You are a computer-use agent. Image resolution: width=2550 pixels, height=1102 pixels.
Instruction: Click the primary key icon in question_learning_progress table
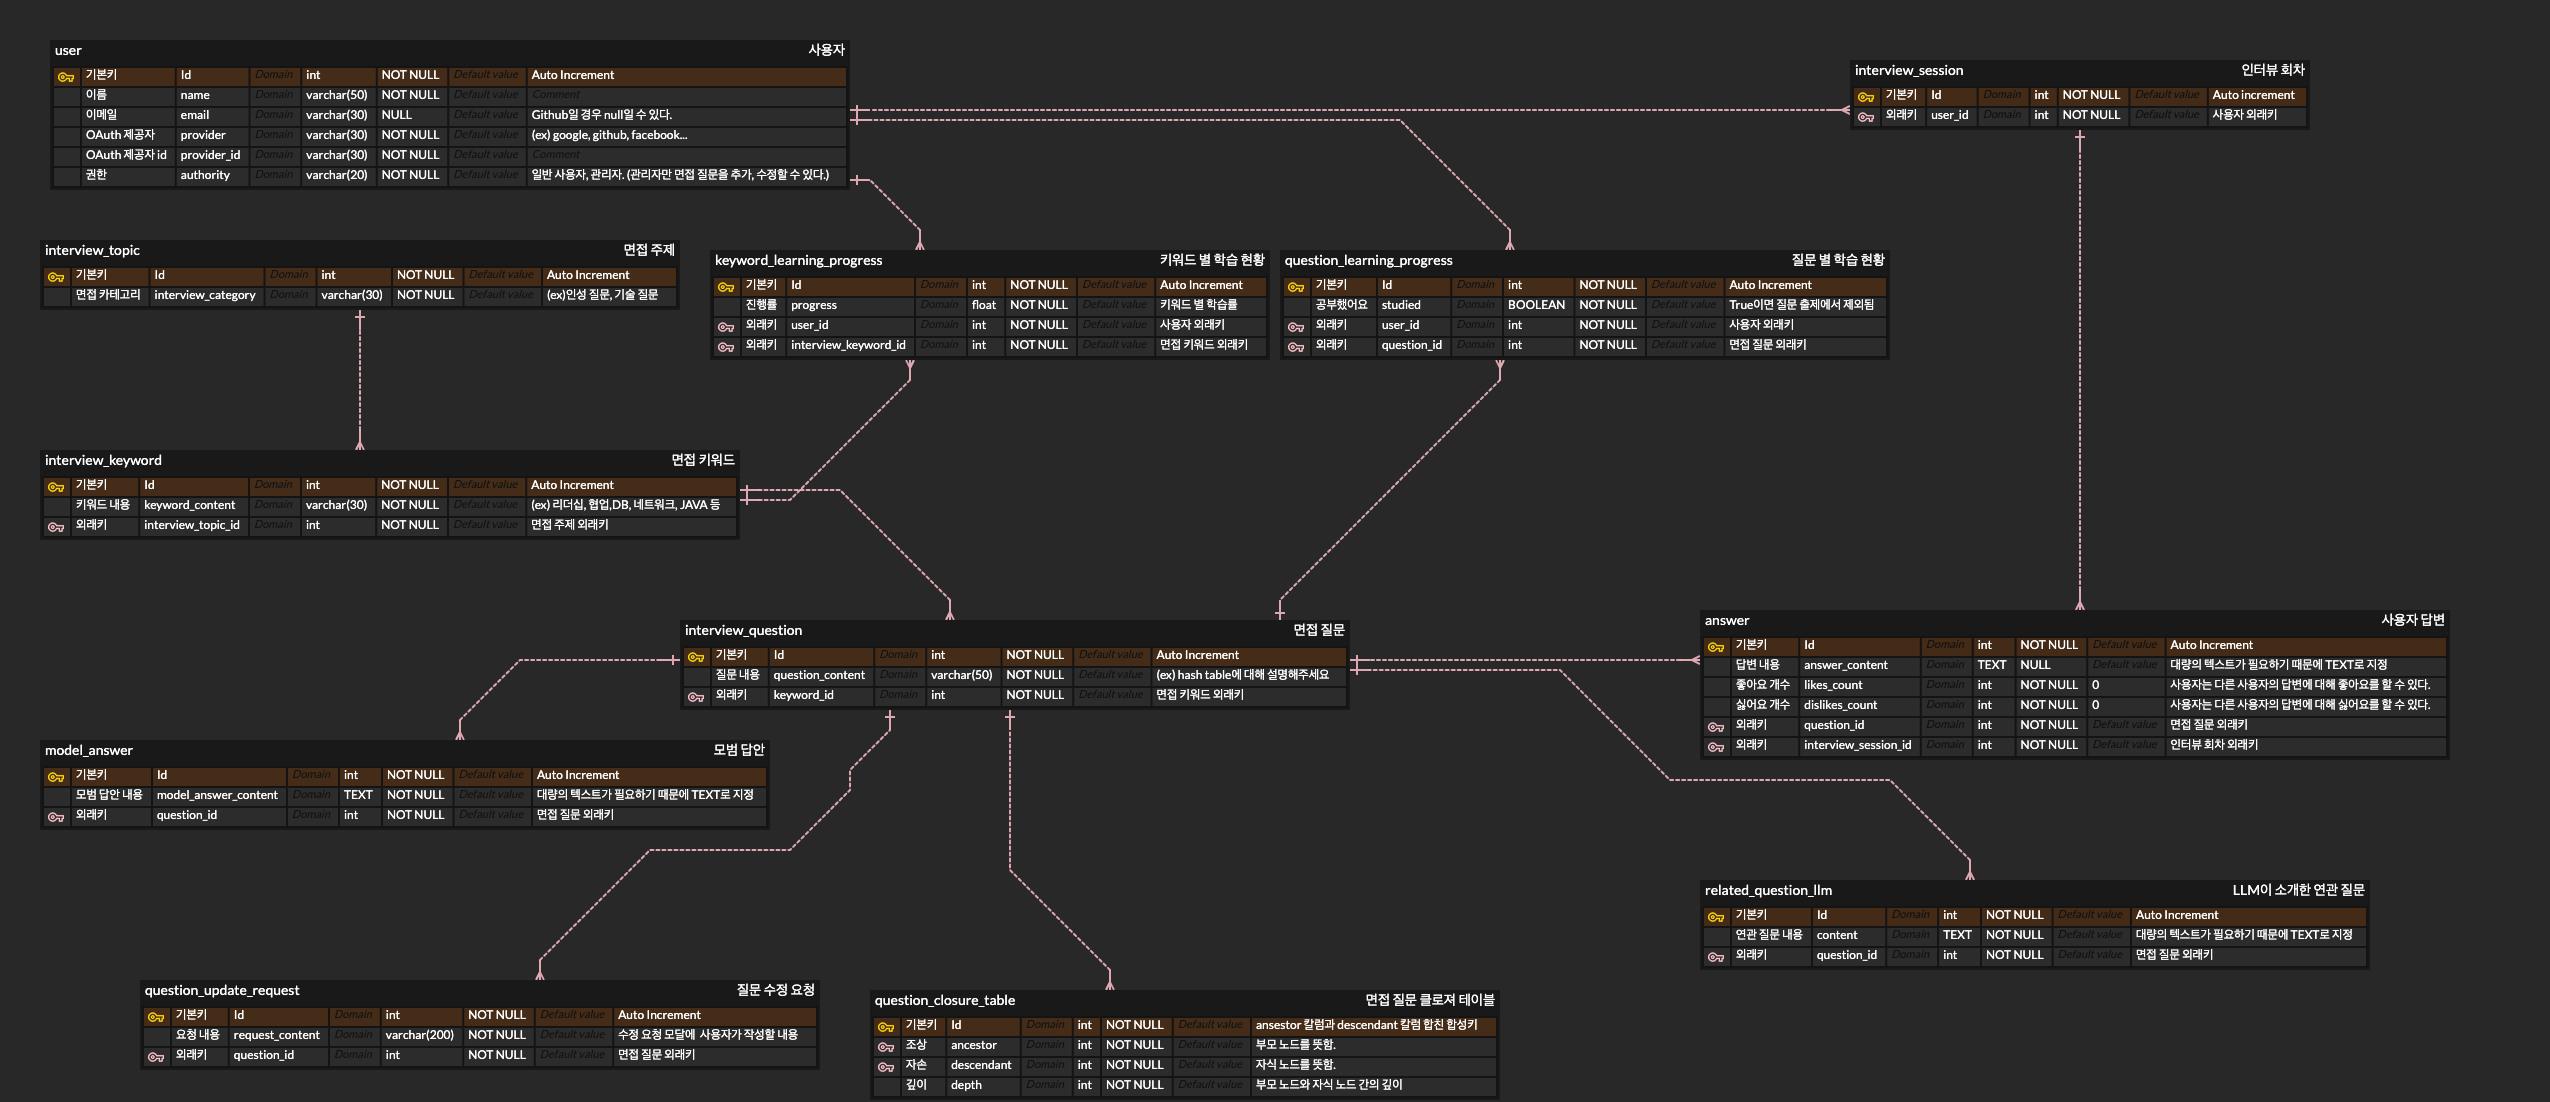pos(1296,287)
